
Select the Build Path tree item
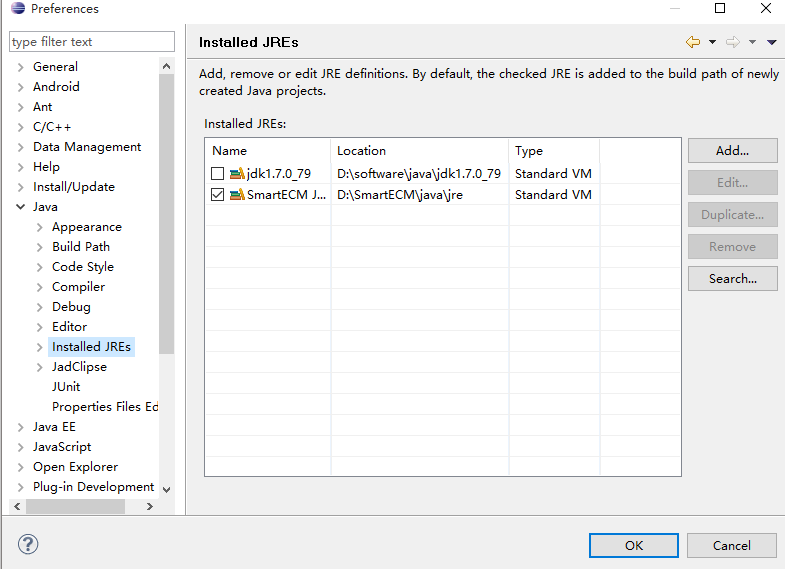click(81, 247)
